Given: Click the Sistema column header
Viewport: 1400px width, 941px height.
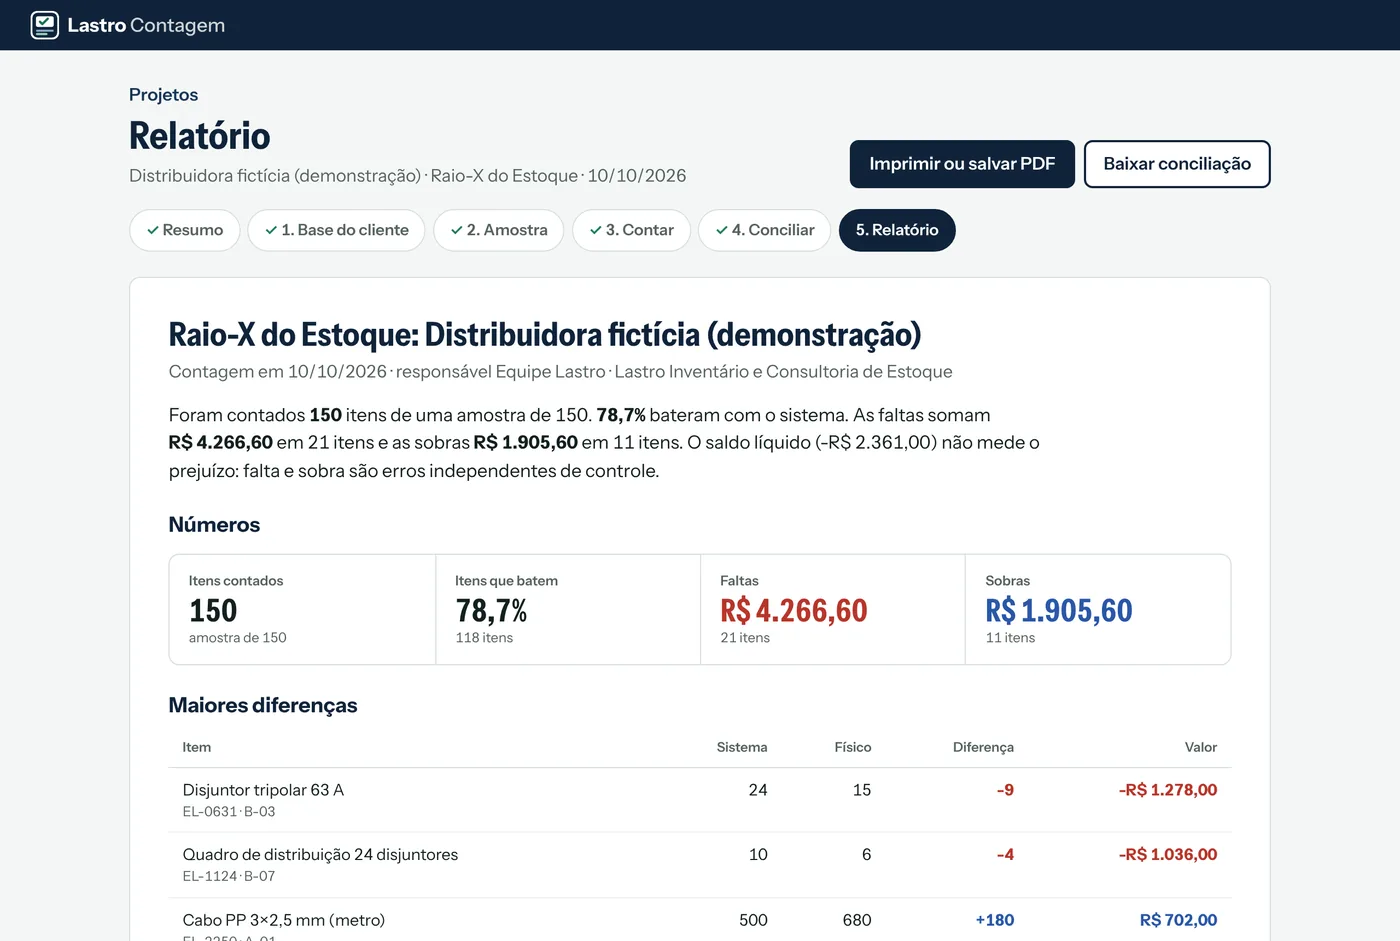Looking at the screenshot, I should click(x=742, y=747).
